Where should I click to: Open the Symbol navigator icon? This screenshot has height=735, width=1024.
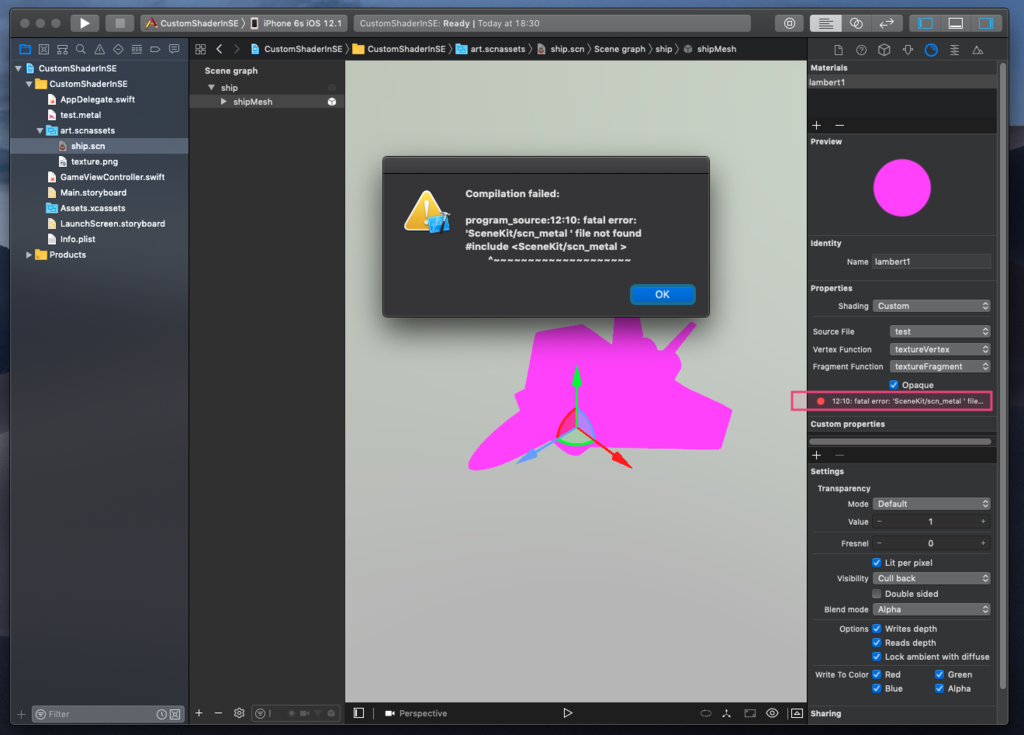pos(62,49)
